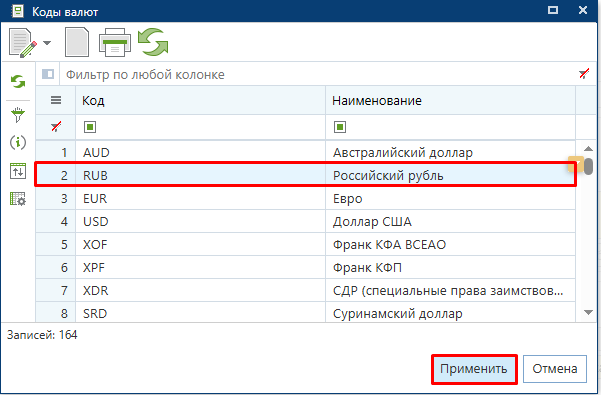The image size is (601, 395).
Task: Click the scrollbar up arrow
Action: [x=588, y=148]
